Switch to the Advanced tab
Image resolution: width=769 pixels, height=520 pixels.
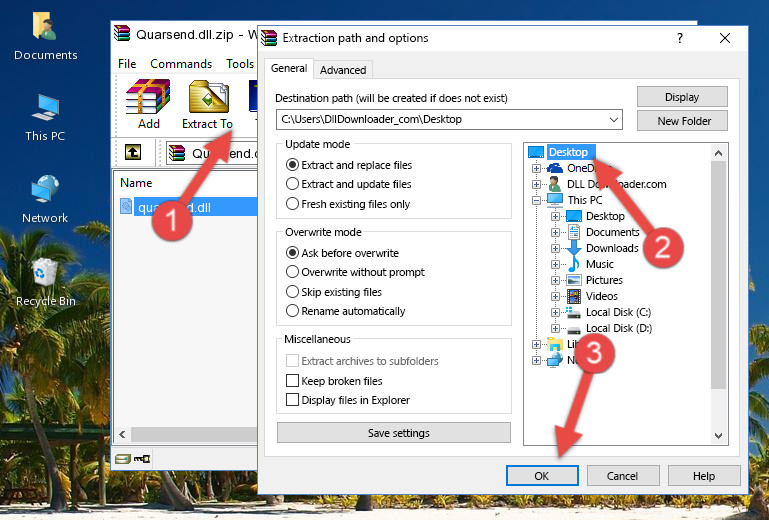pyautogui.click(x=343, y=70)
